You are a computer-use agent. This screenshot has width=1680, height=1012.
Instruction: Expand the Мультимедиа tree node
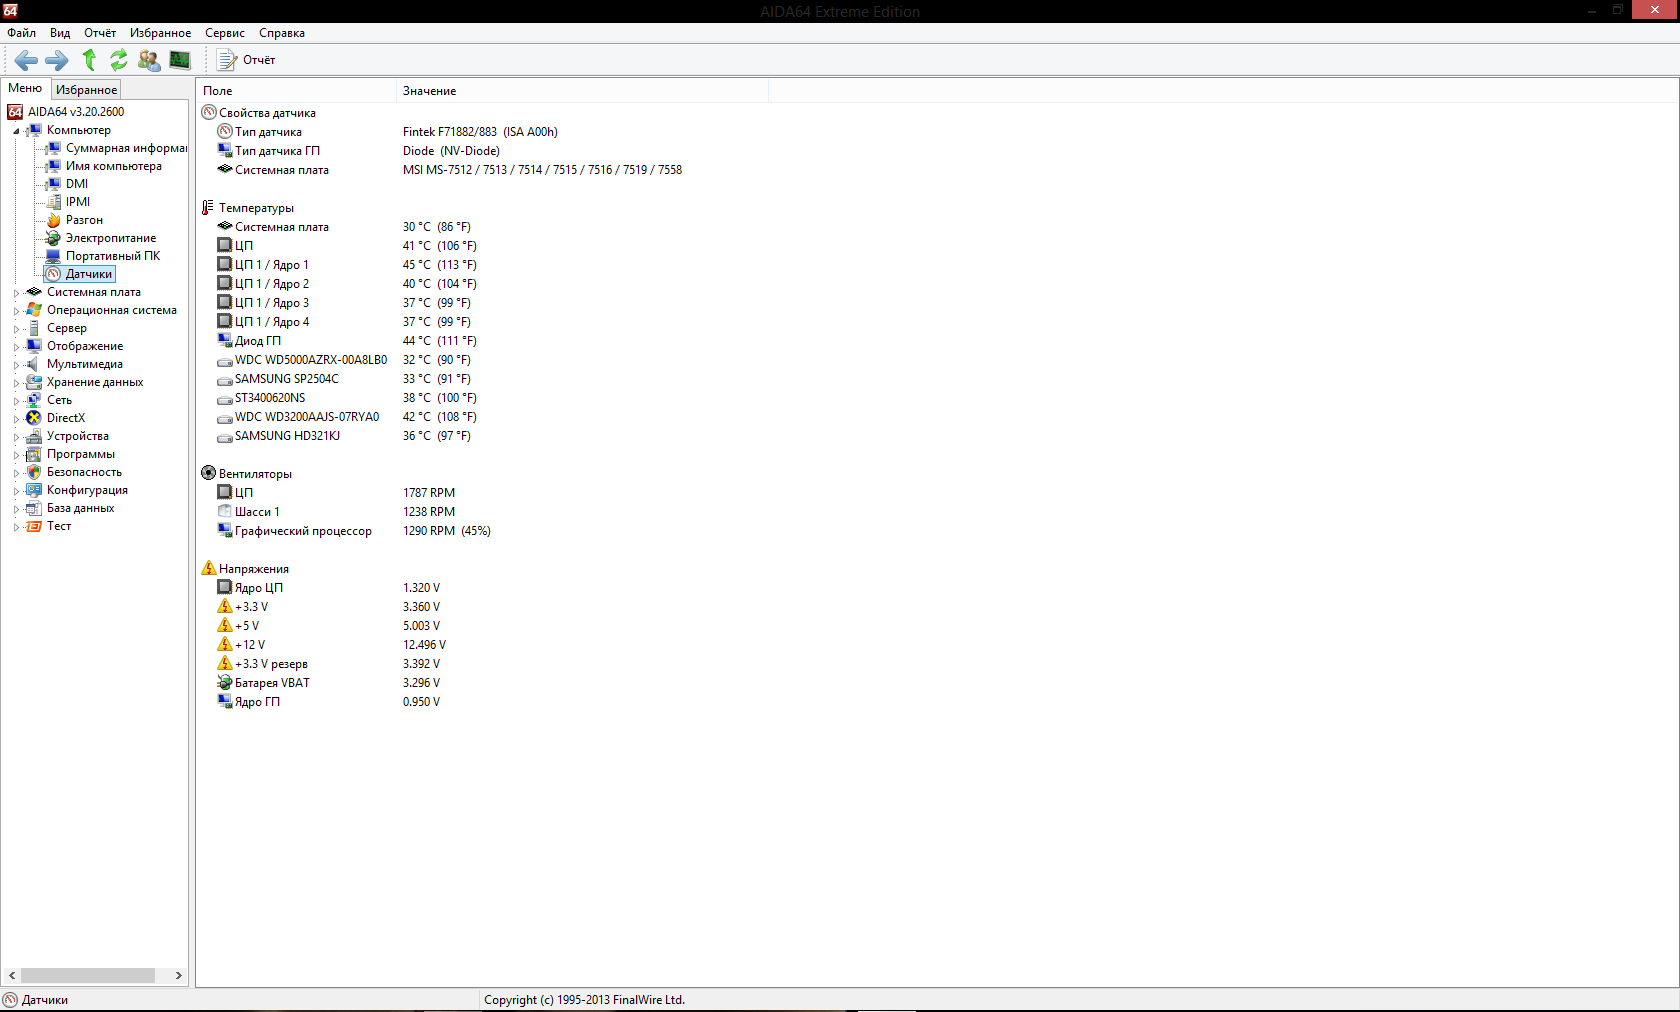tap(16, 365)
